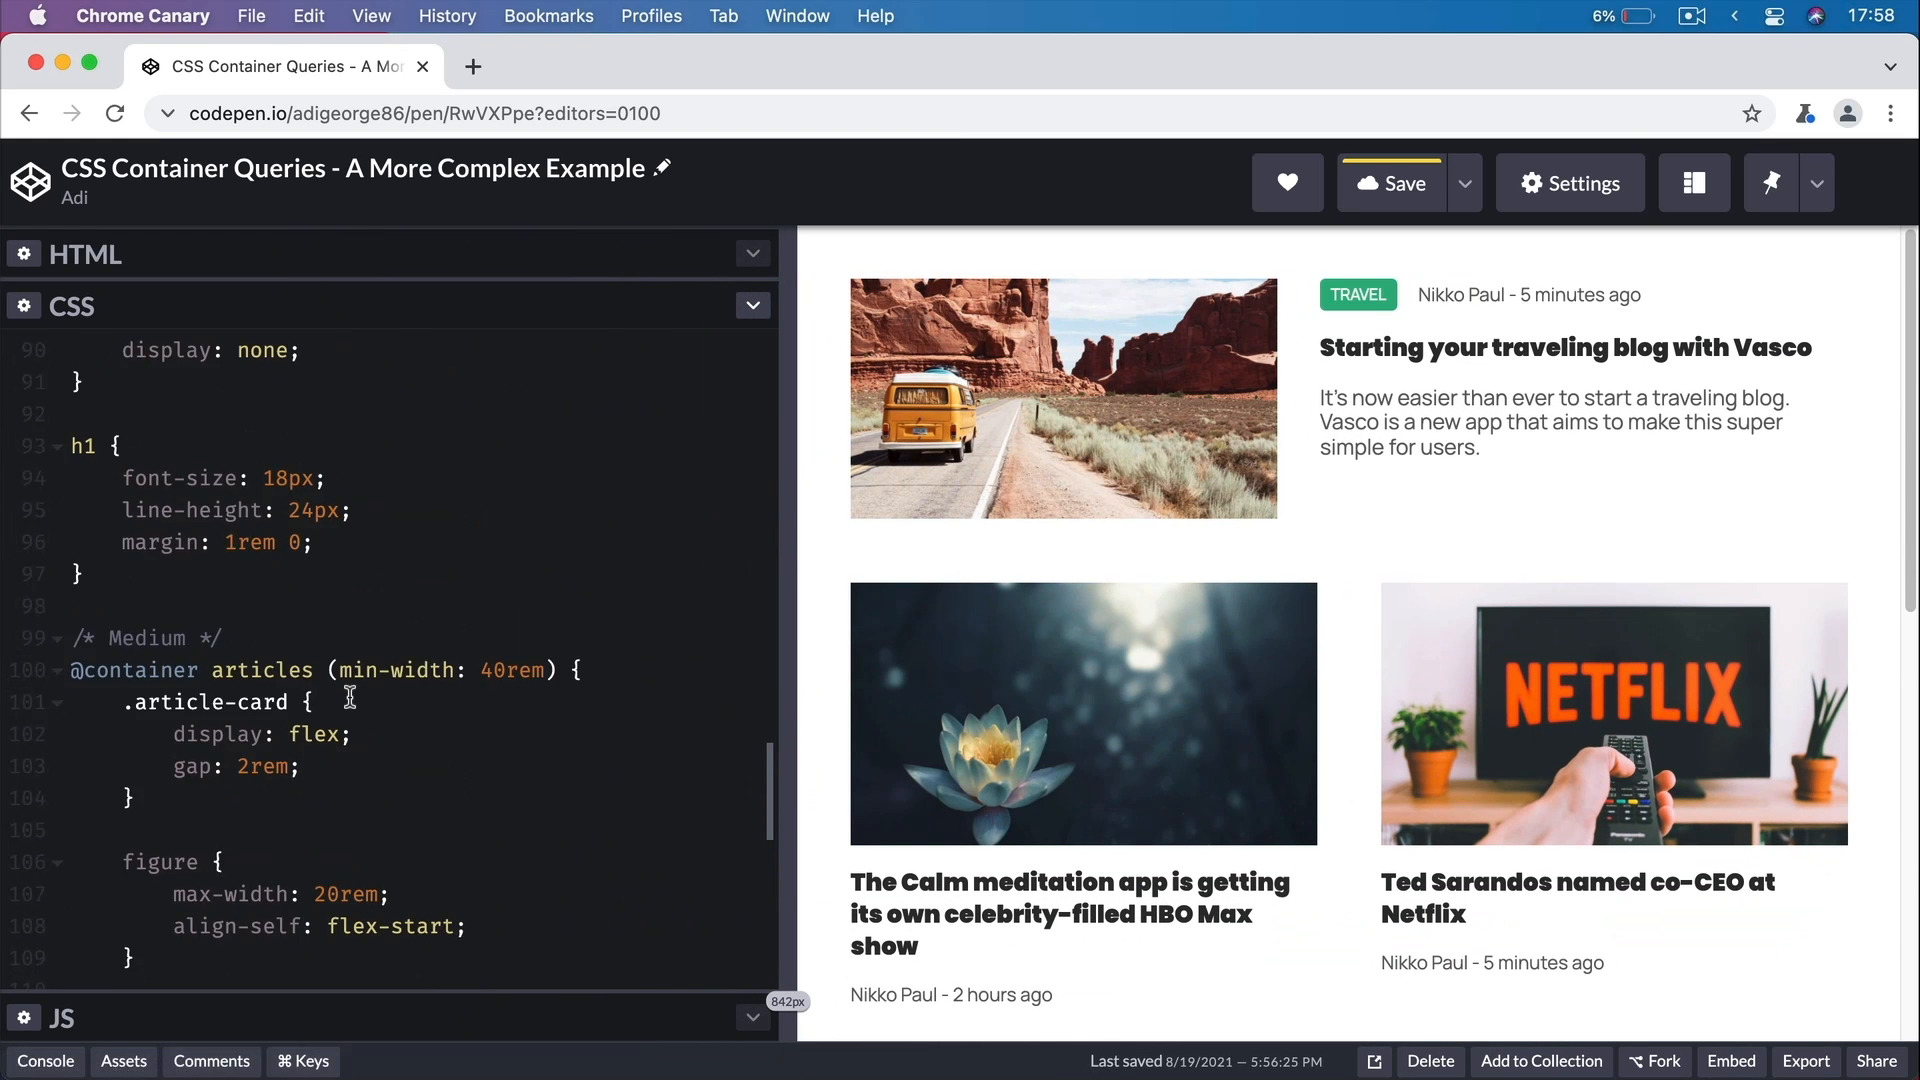The height and width of the screenshot is (1080, 1920).
Task: Bookmark page with star icon
Action: coord(1752,114)
